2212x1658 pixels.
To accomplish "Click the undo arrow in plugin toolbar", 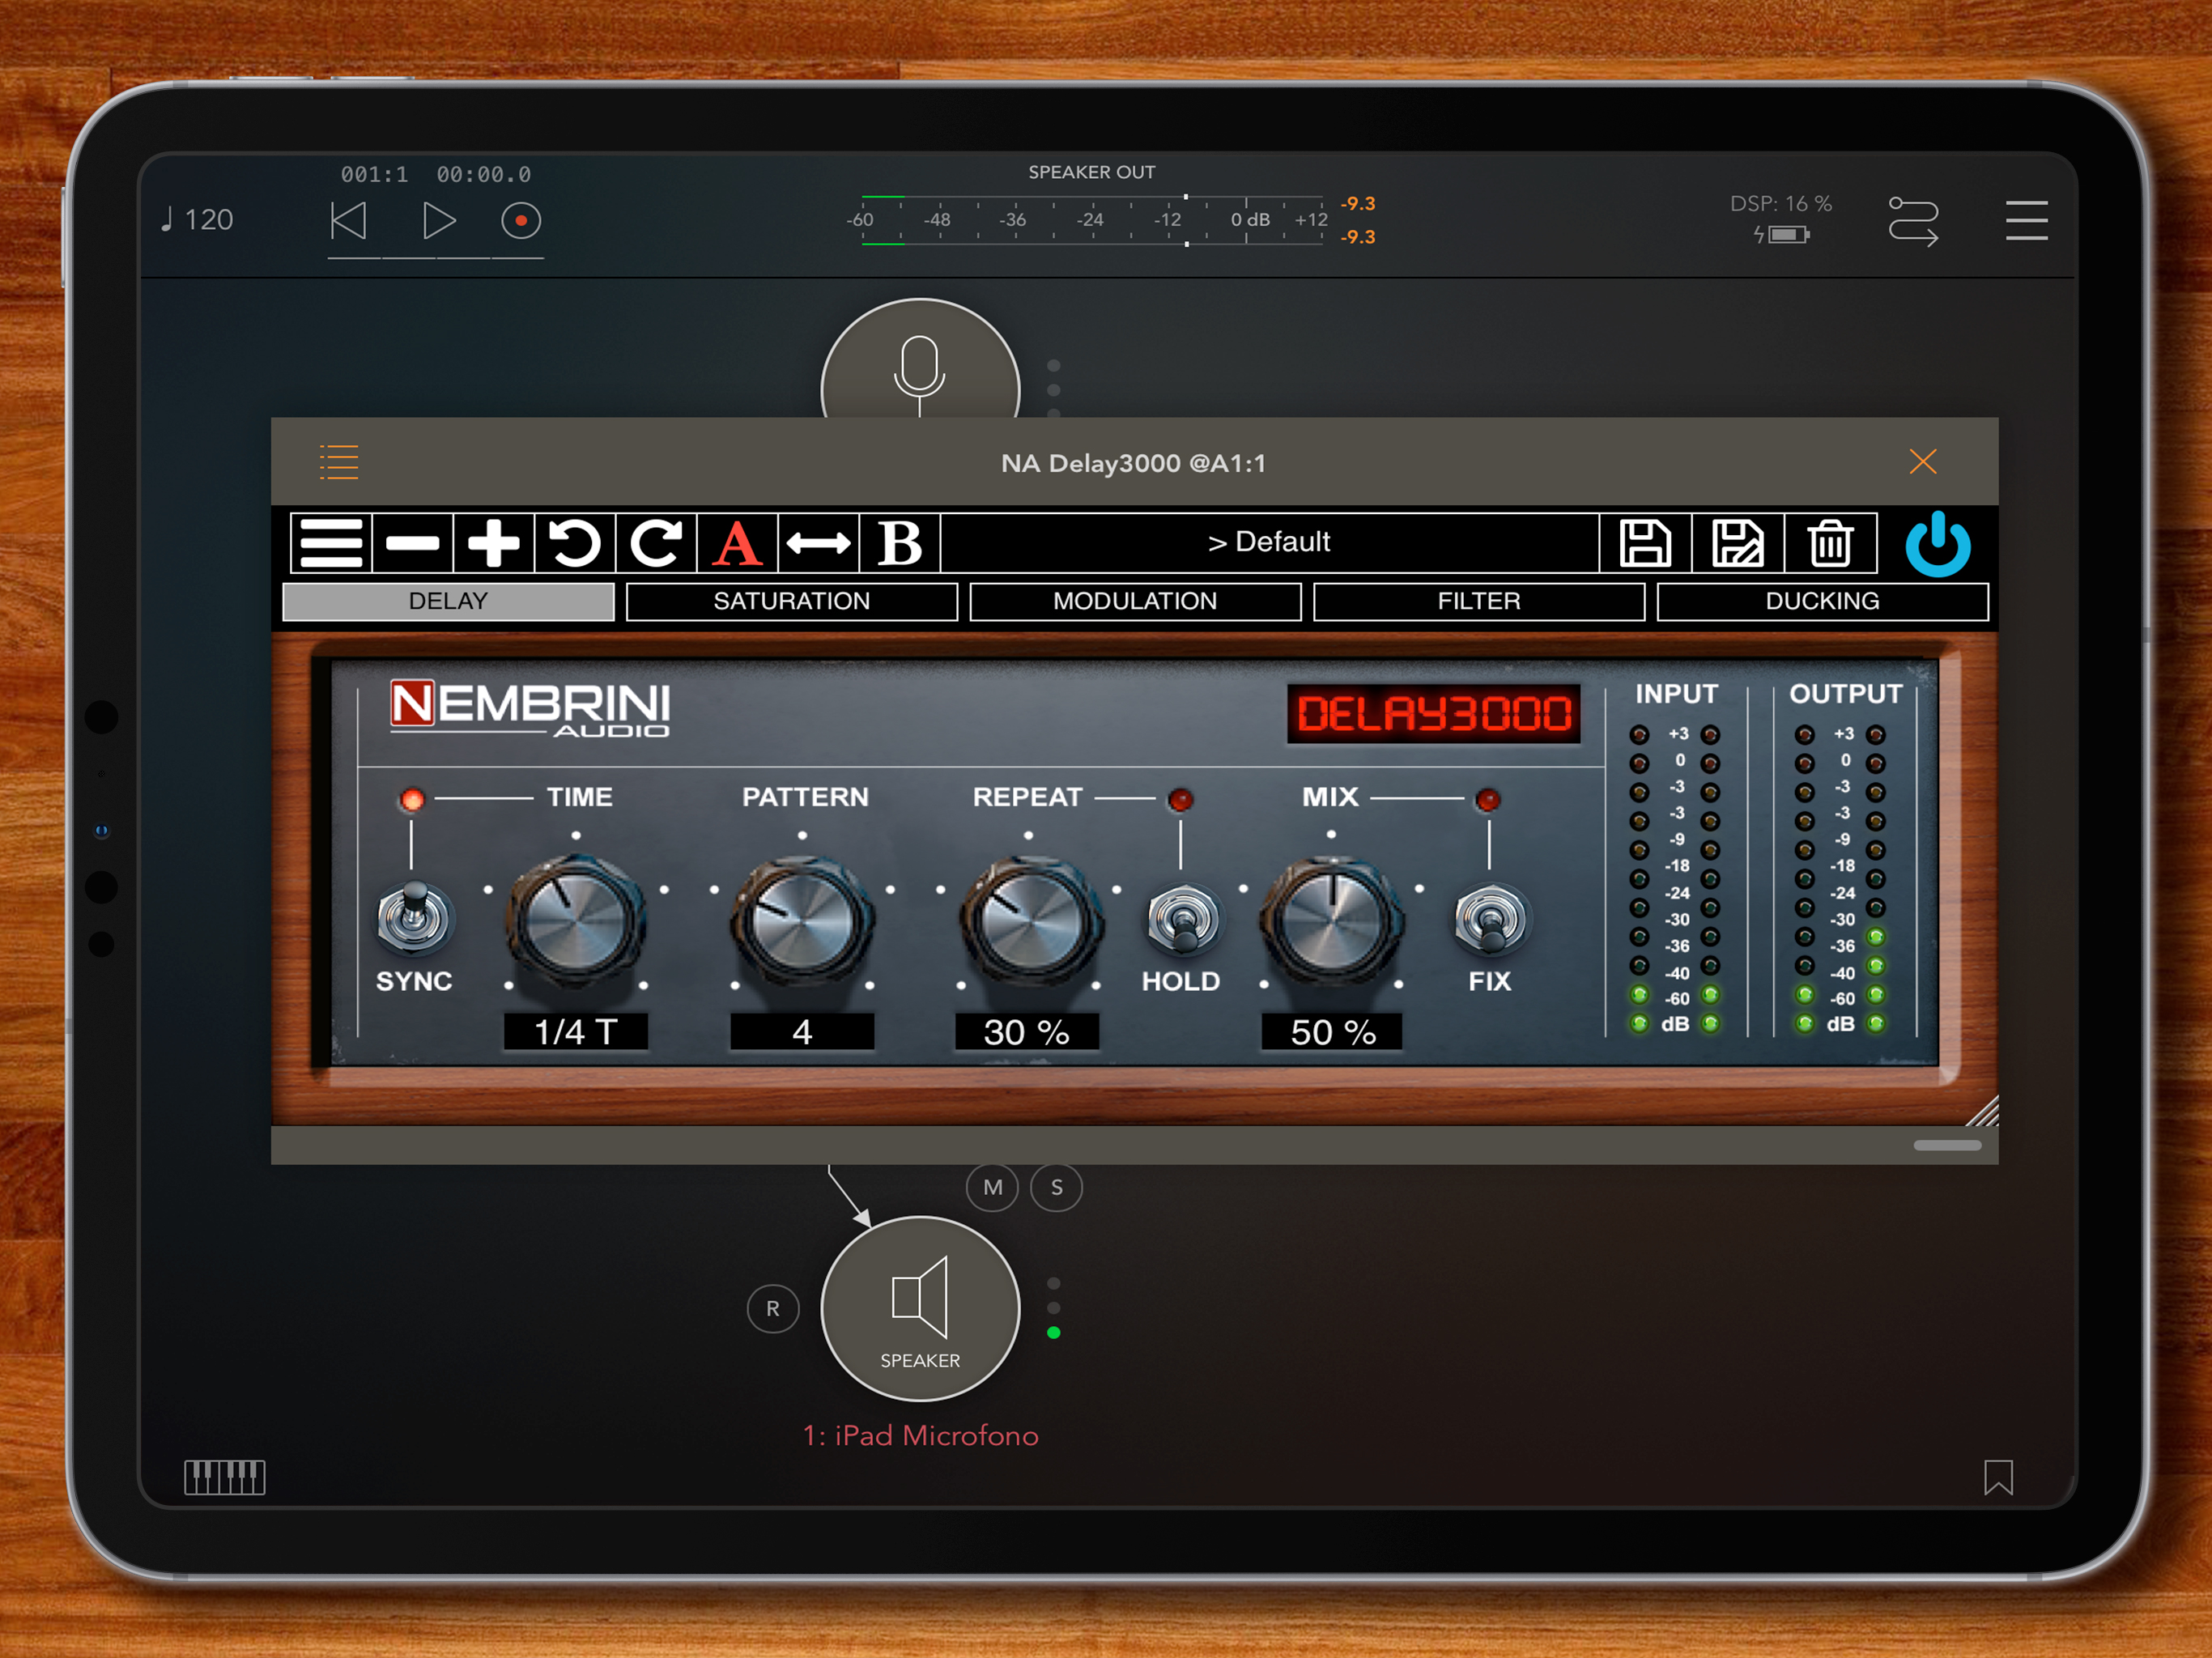I will tap(574, 543).
